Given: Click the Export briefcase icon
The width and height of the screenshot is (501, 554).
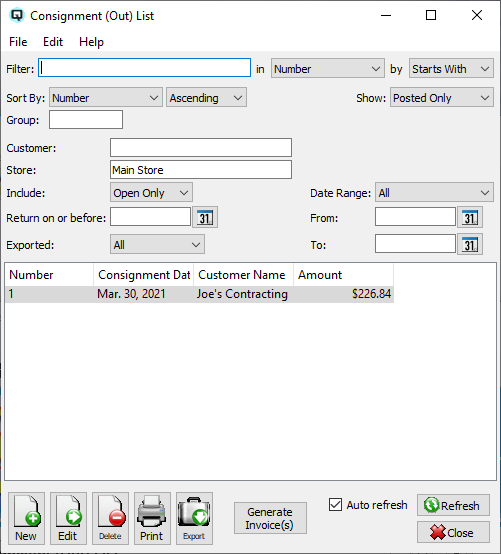Looking at the screenshot, I should [194, 518].
